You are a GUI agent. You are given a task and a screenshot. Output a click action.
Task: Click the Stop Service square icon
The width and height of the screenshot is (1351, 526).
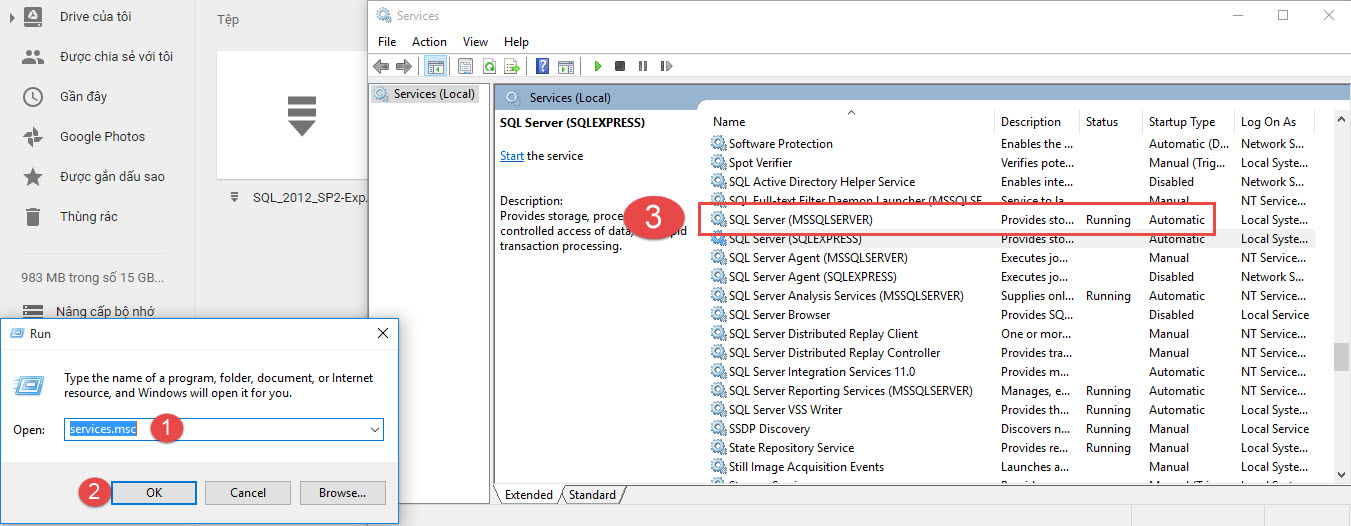620,66
